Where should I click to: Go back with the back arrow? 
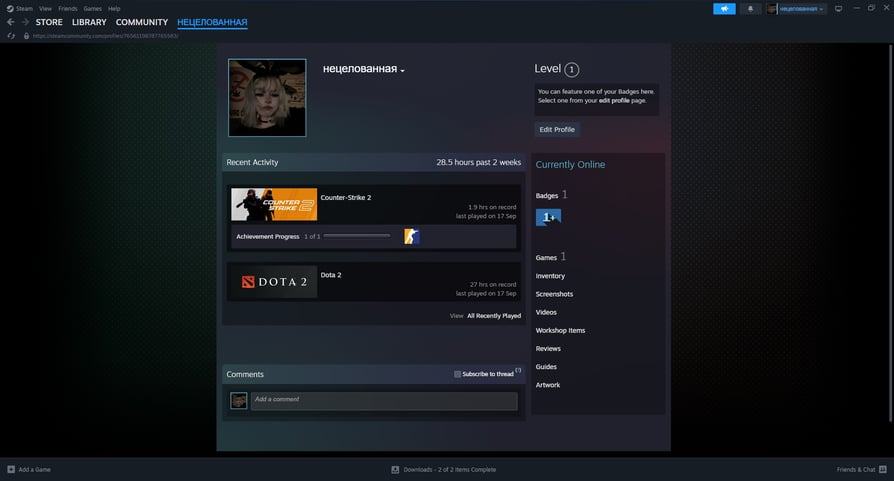(x=11, y=22)
